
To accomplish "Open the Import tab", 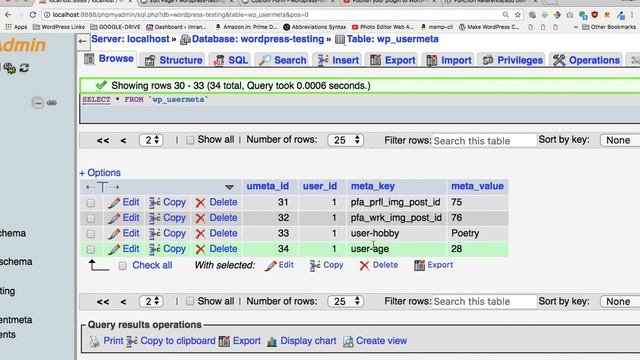I will coord(449,60).
